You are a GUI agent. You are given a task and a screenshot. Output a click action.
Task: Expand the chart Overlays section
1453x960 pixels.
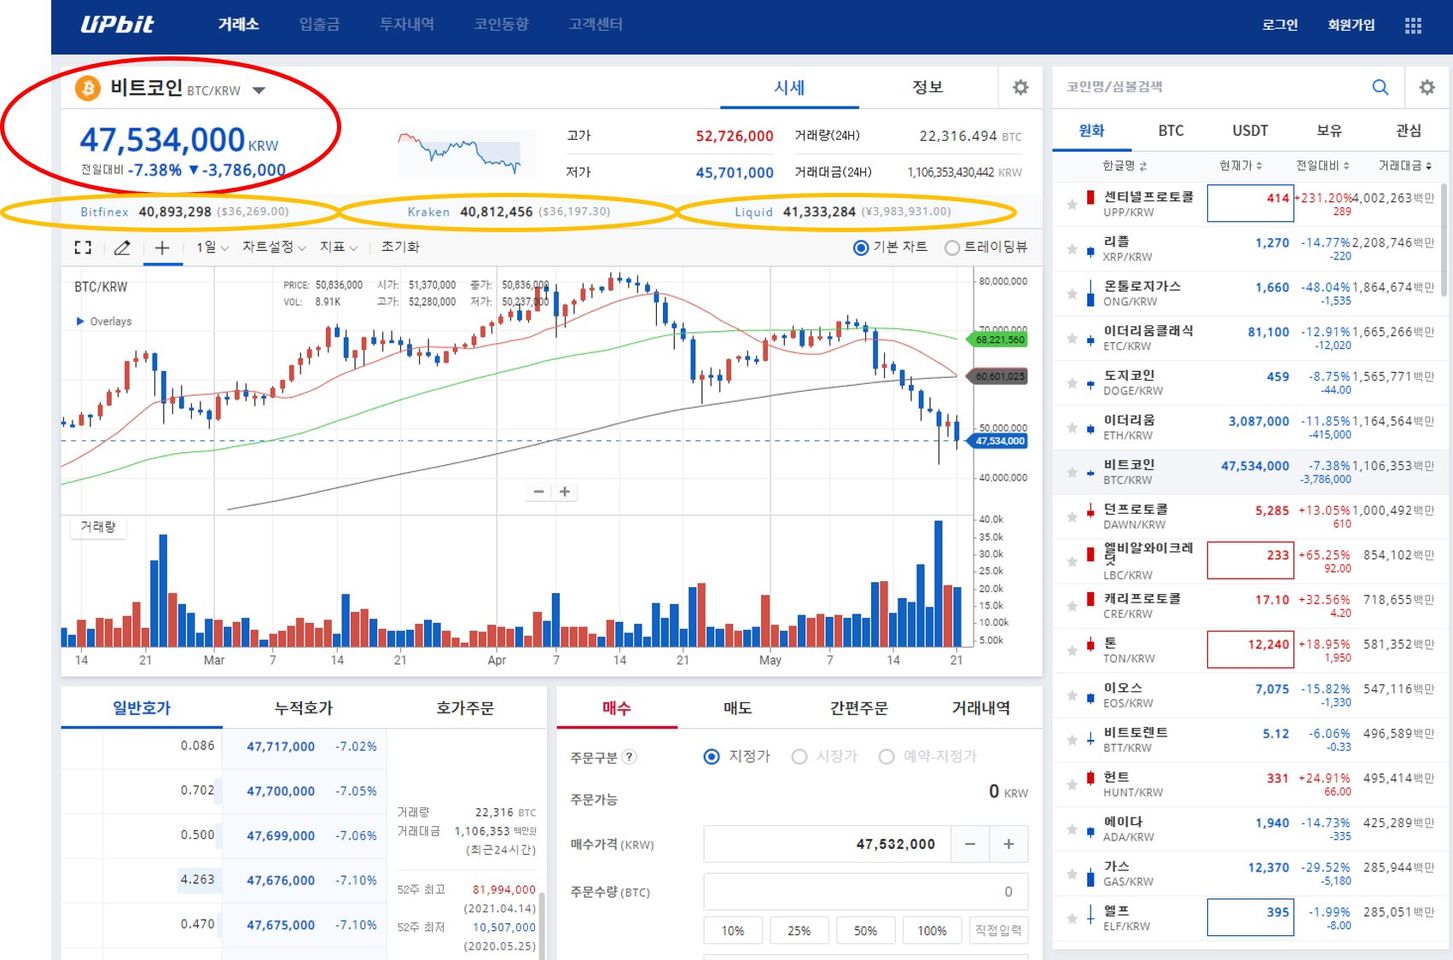click(x=104, y=321)
